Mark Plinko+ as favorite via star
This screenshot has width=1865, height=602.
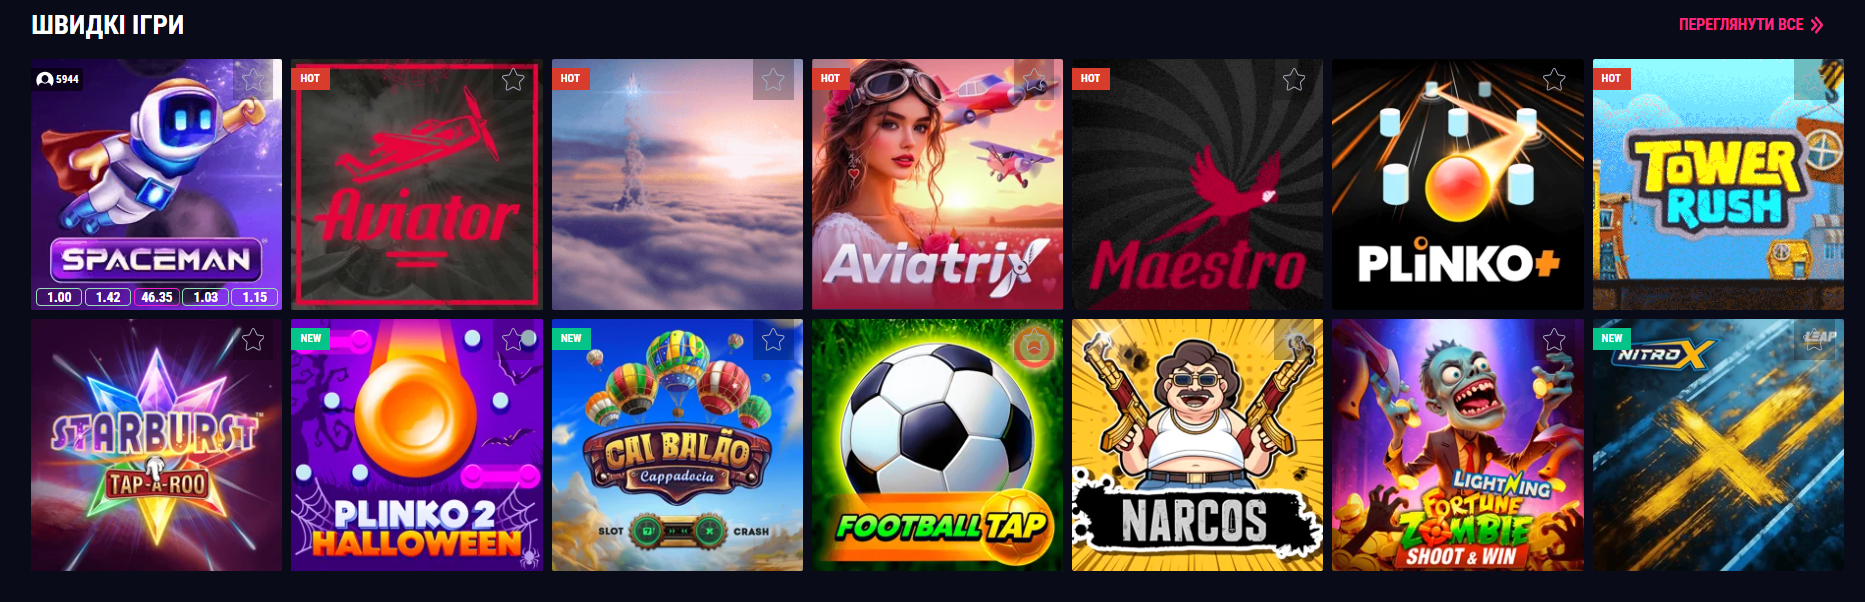[x=1554, y=80]
